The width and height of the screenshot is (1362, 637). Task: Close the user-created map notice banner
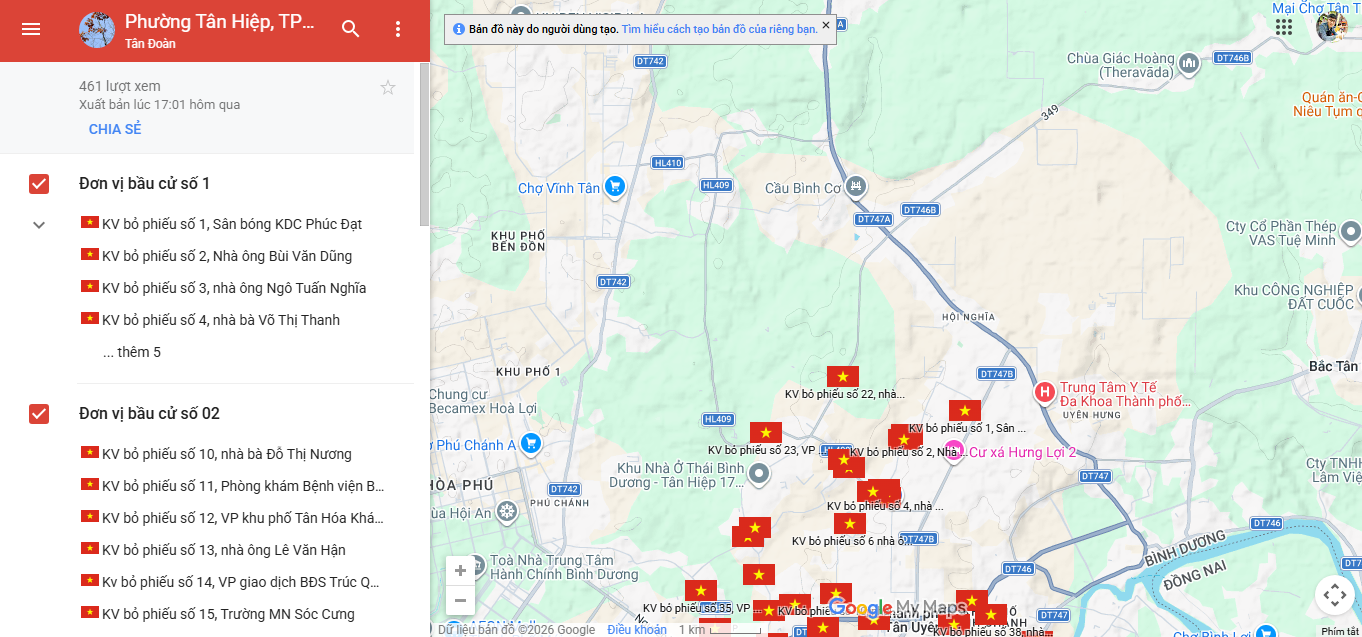(826, 25)
